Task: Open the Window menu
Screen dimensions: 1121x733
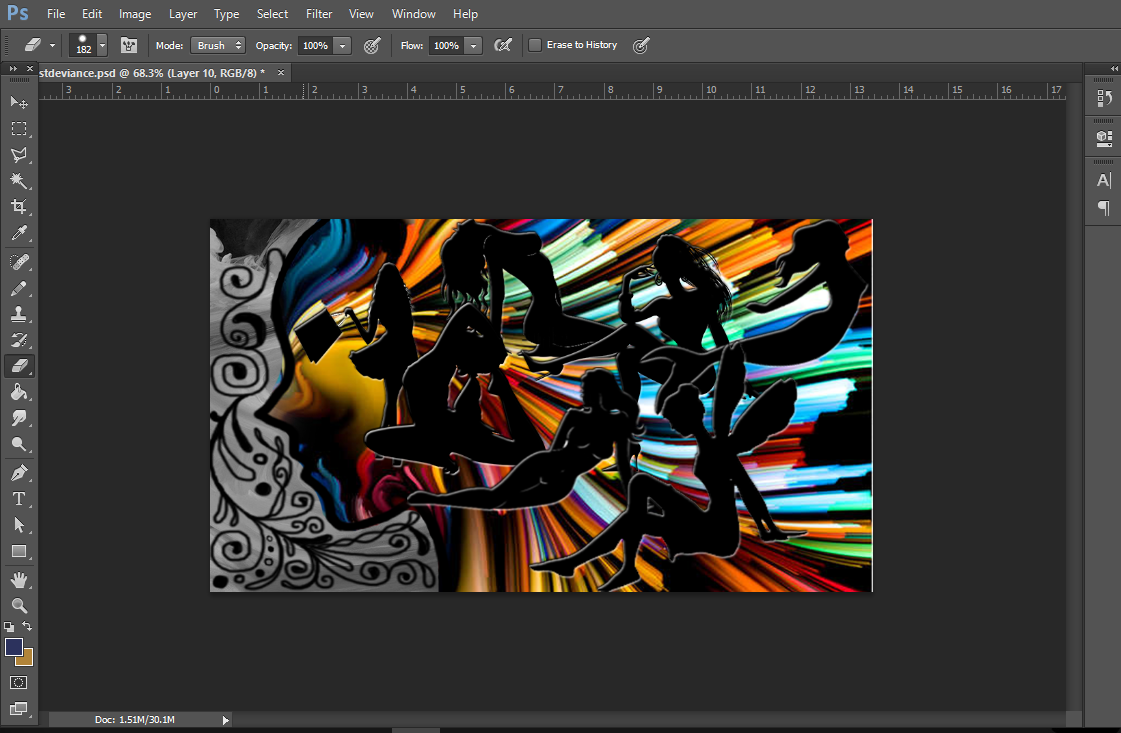Action: click(413, 14)
